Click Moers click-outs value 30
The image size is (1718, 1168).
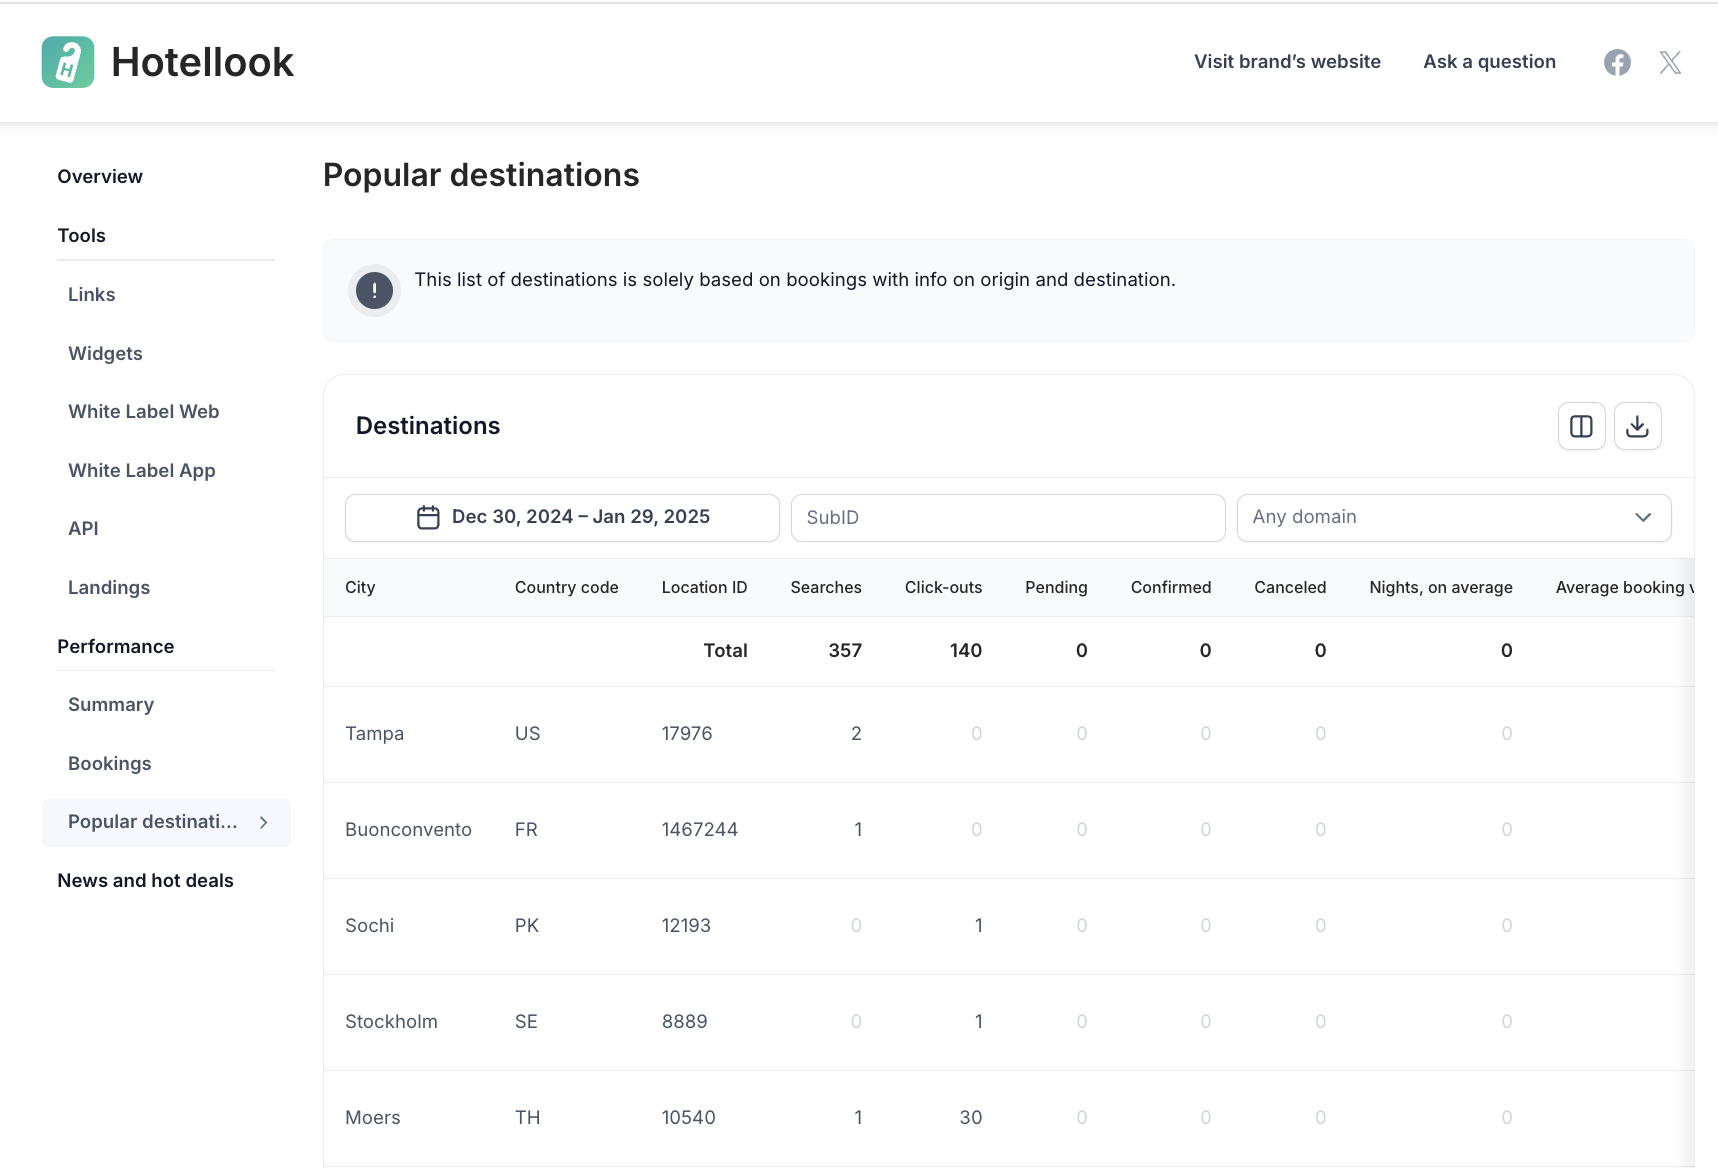pos(970,1118)
